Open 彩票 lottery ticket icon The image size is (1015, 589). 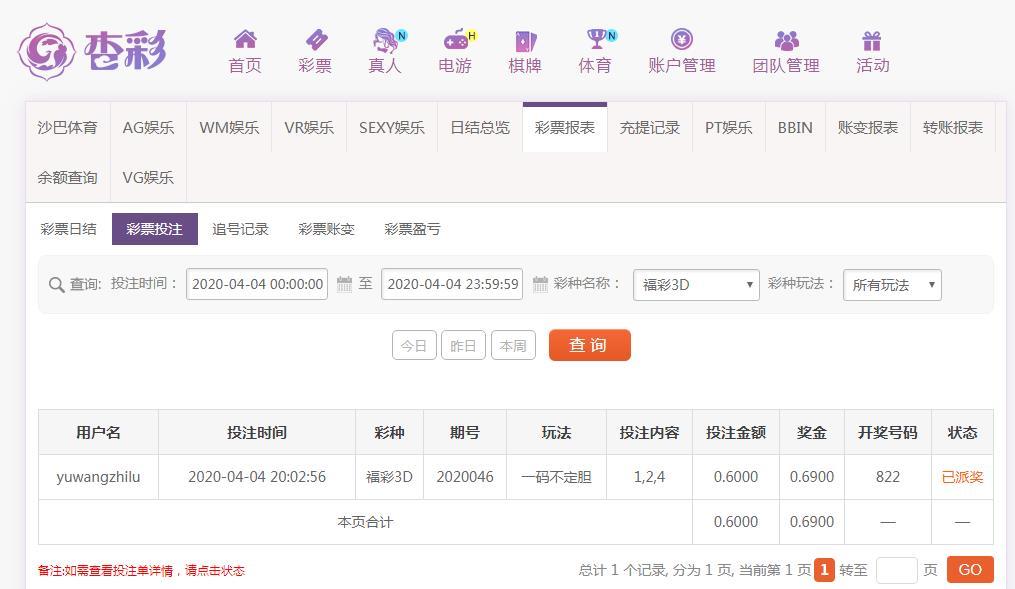tap(316, 40)
